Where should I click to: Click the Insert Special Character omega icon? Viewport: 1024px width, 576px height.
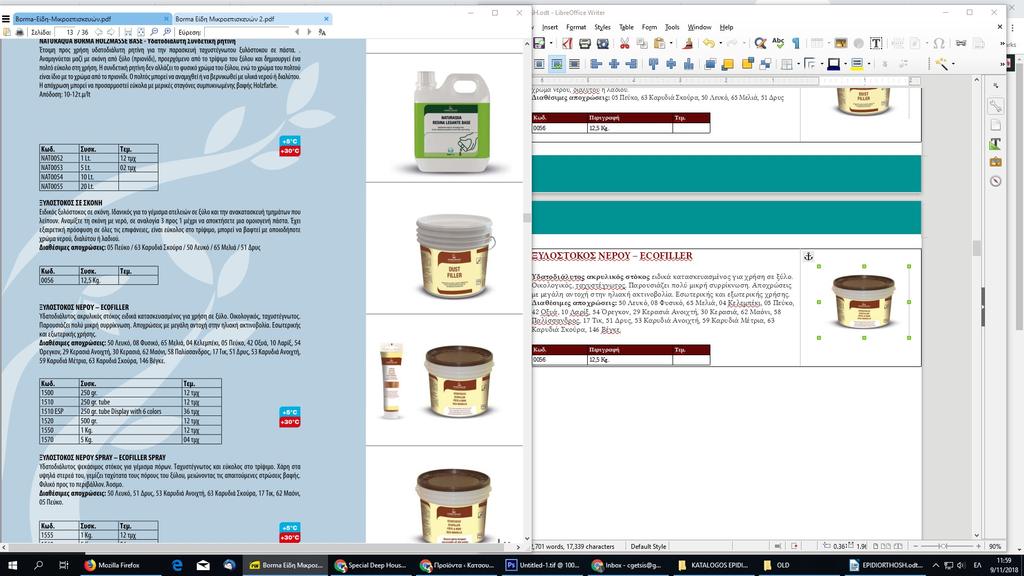(x=938, y=43)
